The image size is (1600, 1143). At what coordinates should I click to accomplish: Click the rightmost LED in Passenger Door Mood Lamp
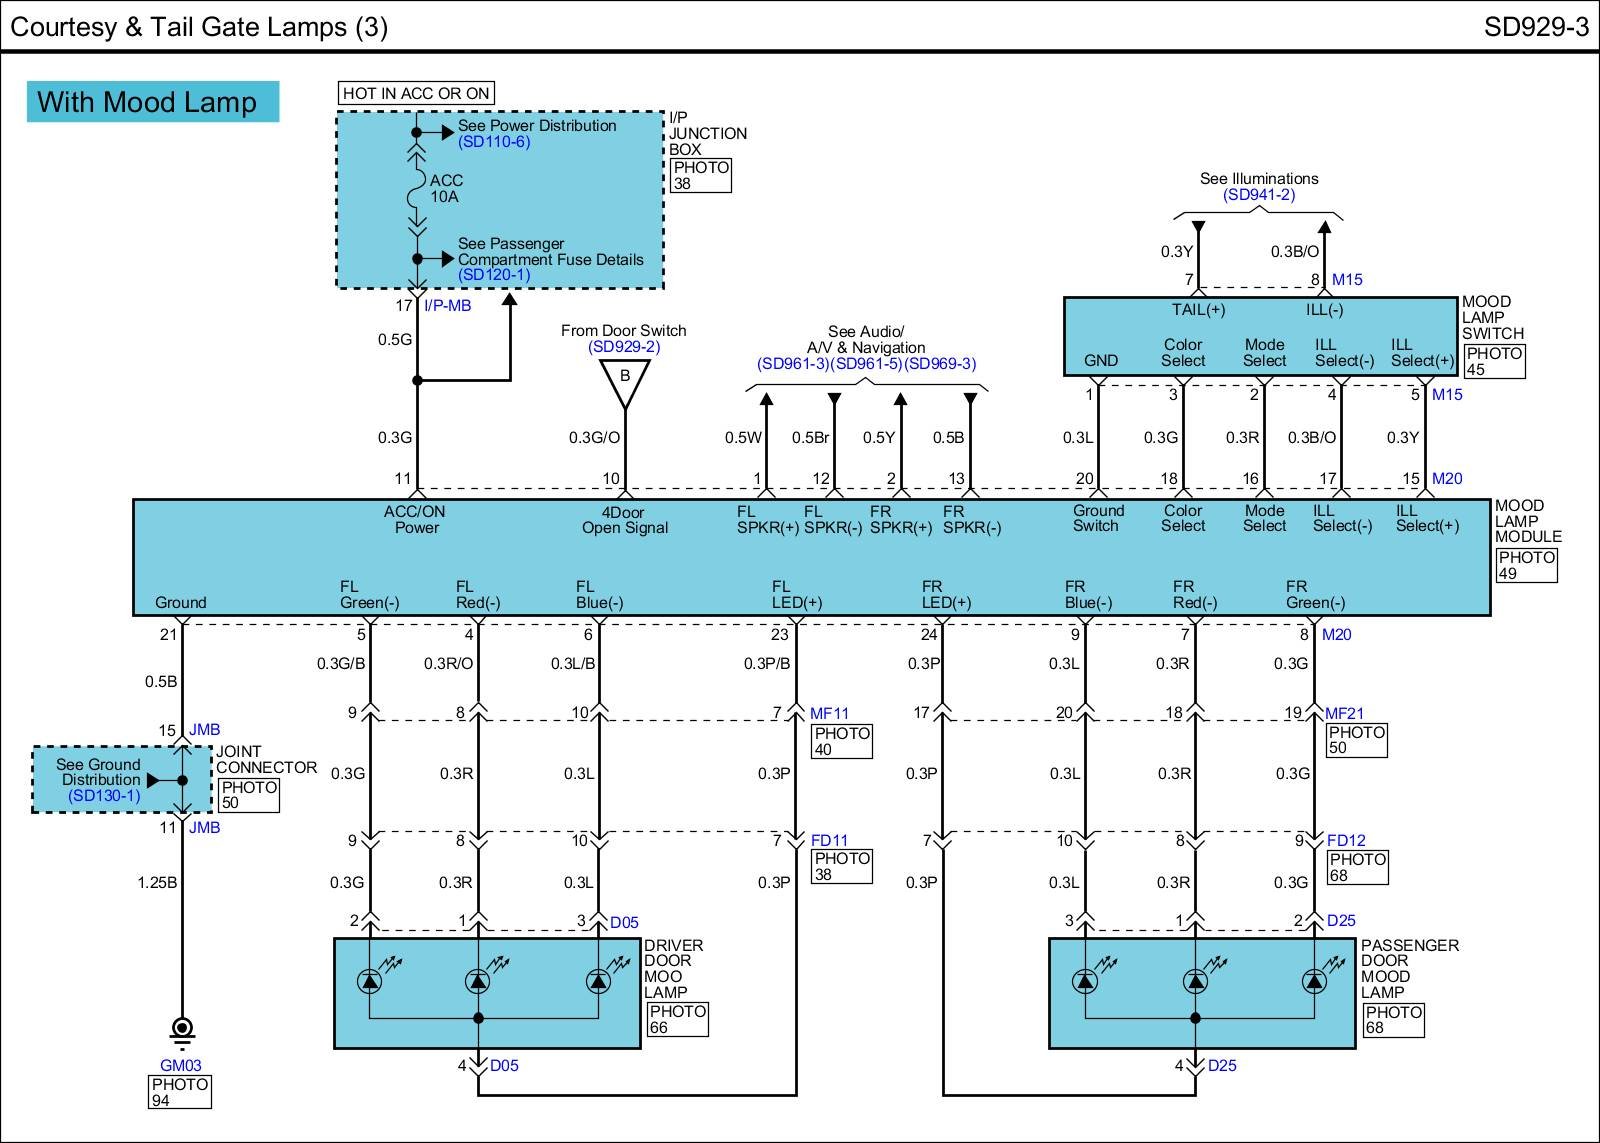click(1314, 982)
